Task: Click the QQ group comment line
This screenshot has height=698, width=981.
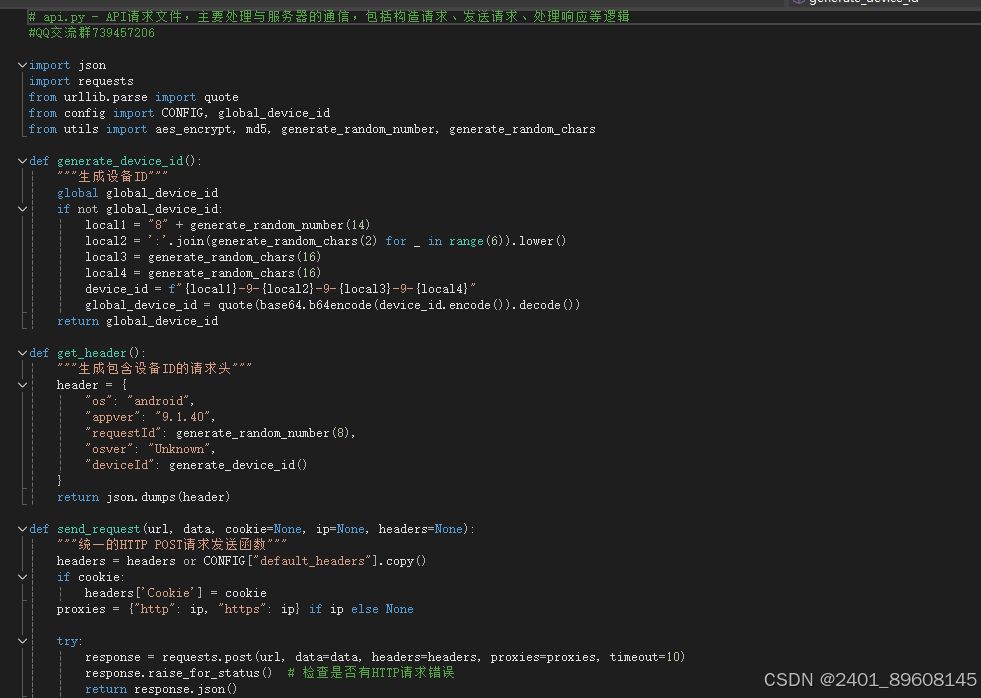Action: (x=91, y=33)
